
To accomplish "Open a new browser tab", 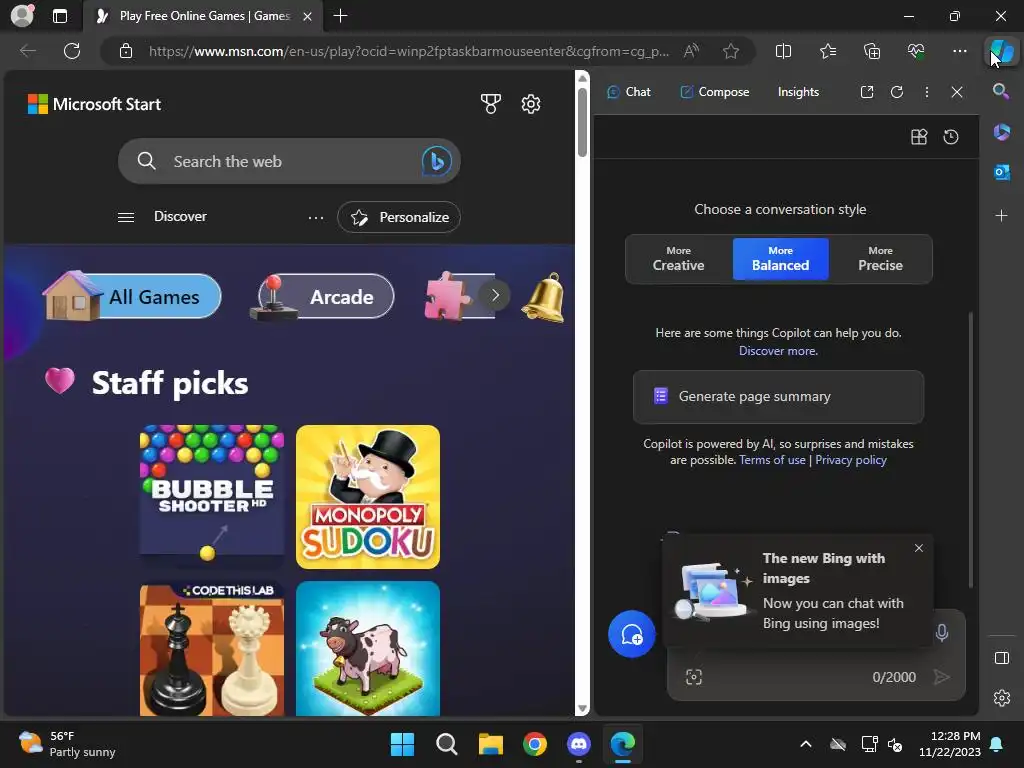I will pyautogui.click(x=340, y=16).
